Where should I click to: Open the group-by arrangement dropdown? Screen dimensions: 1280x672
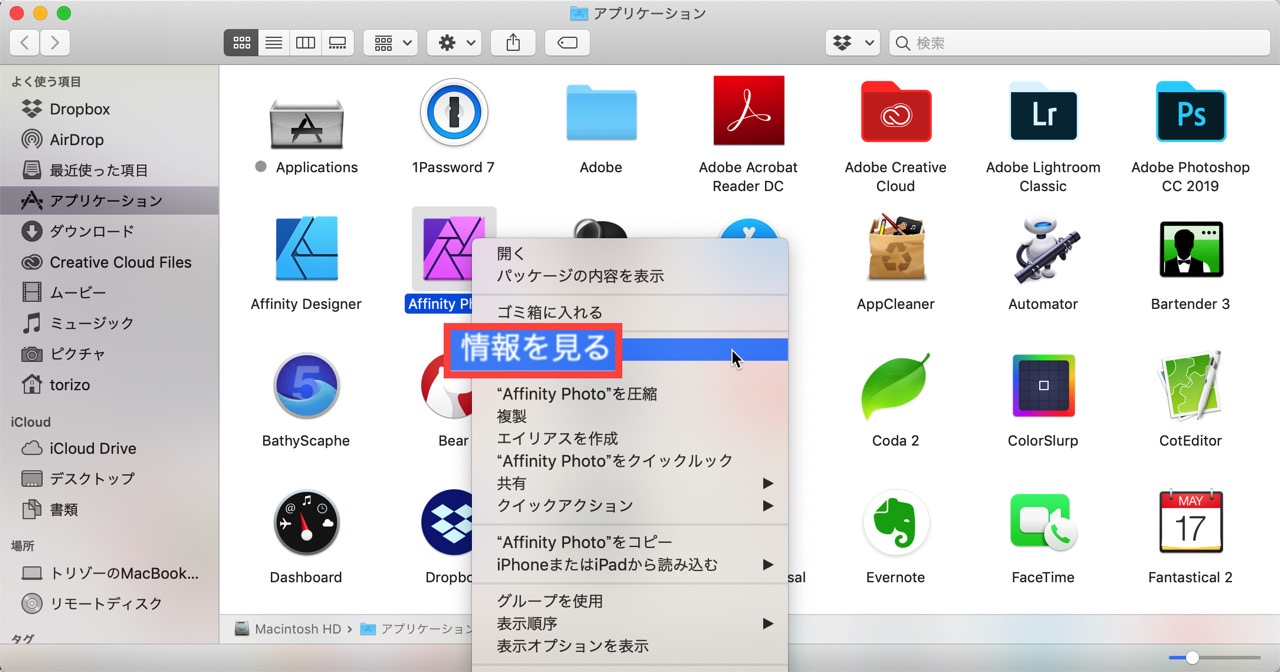(390, 43)
